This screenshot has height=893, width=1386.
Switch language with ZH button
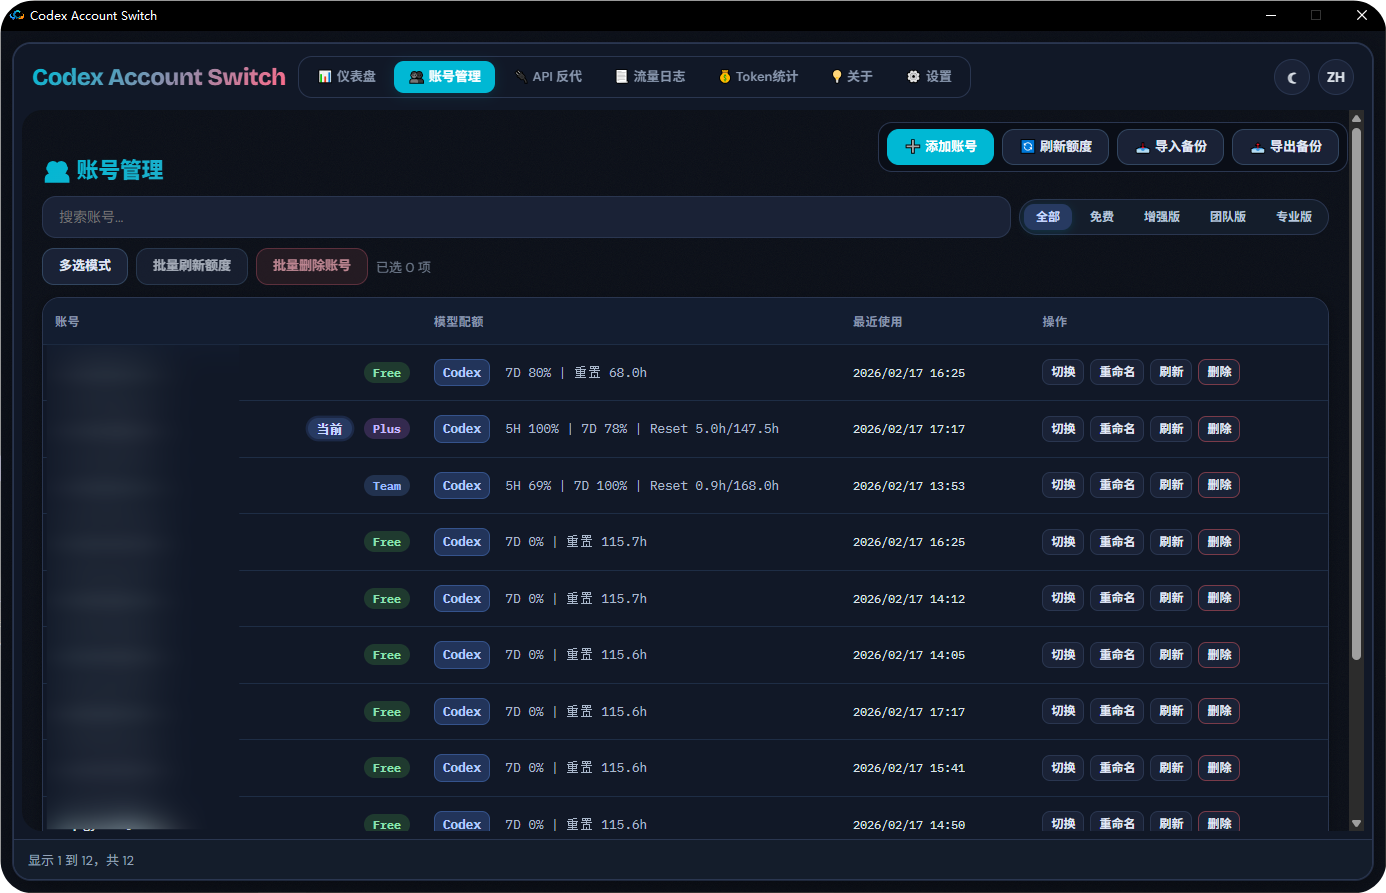[1336, 77]
